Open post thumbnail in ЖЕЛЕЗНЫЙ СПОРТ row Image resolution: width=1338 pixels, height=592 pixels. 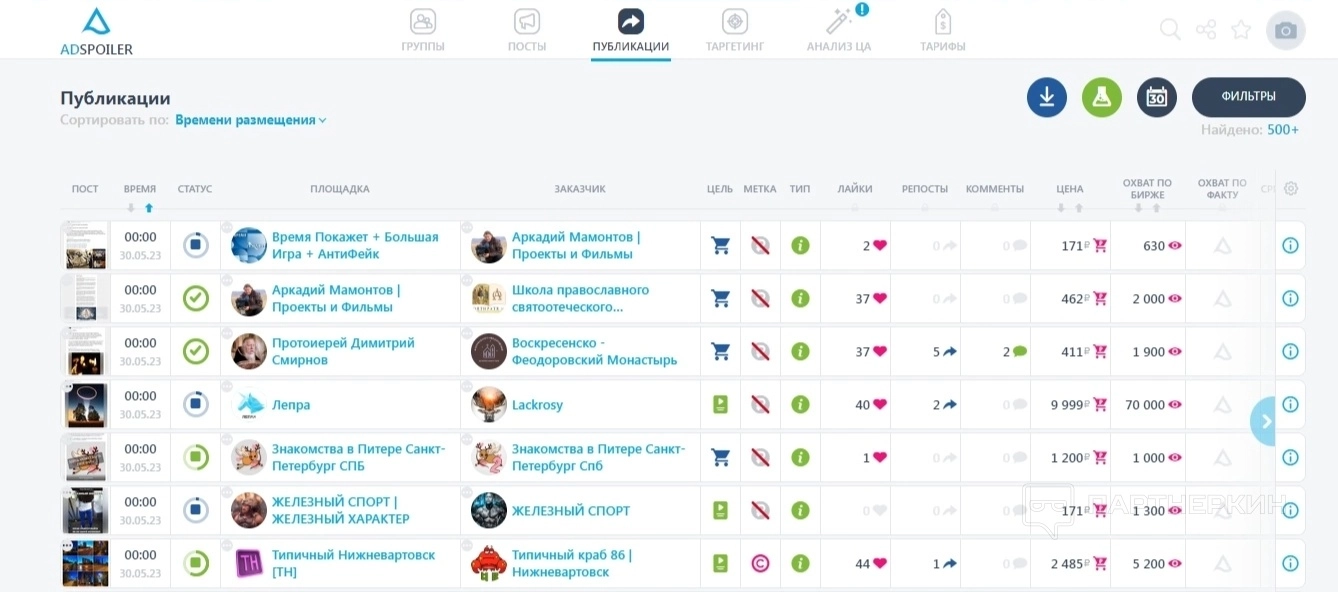(x=85, y=510)
